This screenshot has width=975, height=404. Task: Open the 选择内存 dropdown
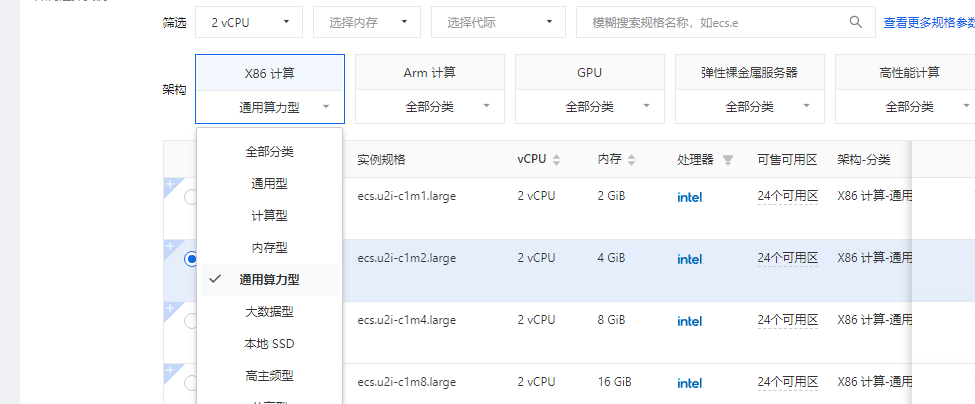coord(366,21)
